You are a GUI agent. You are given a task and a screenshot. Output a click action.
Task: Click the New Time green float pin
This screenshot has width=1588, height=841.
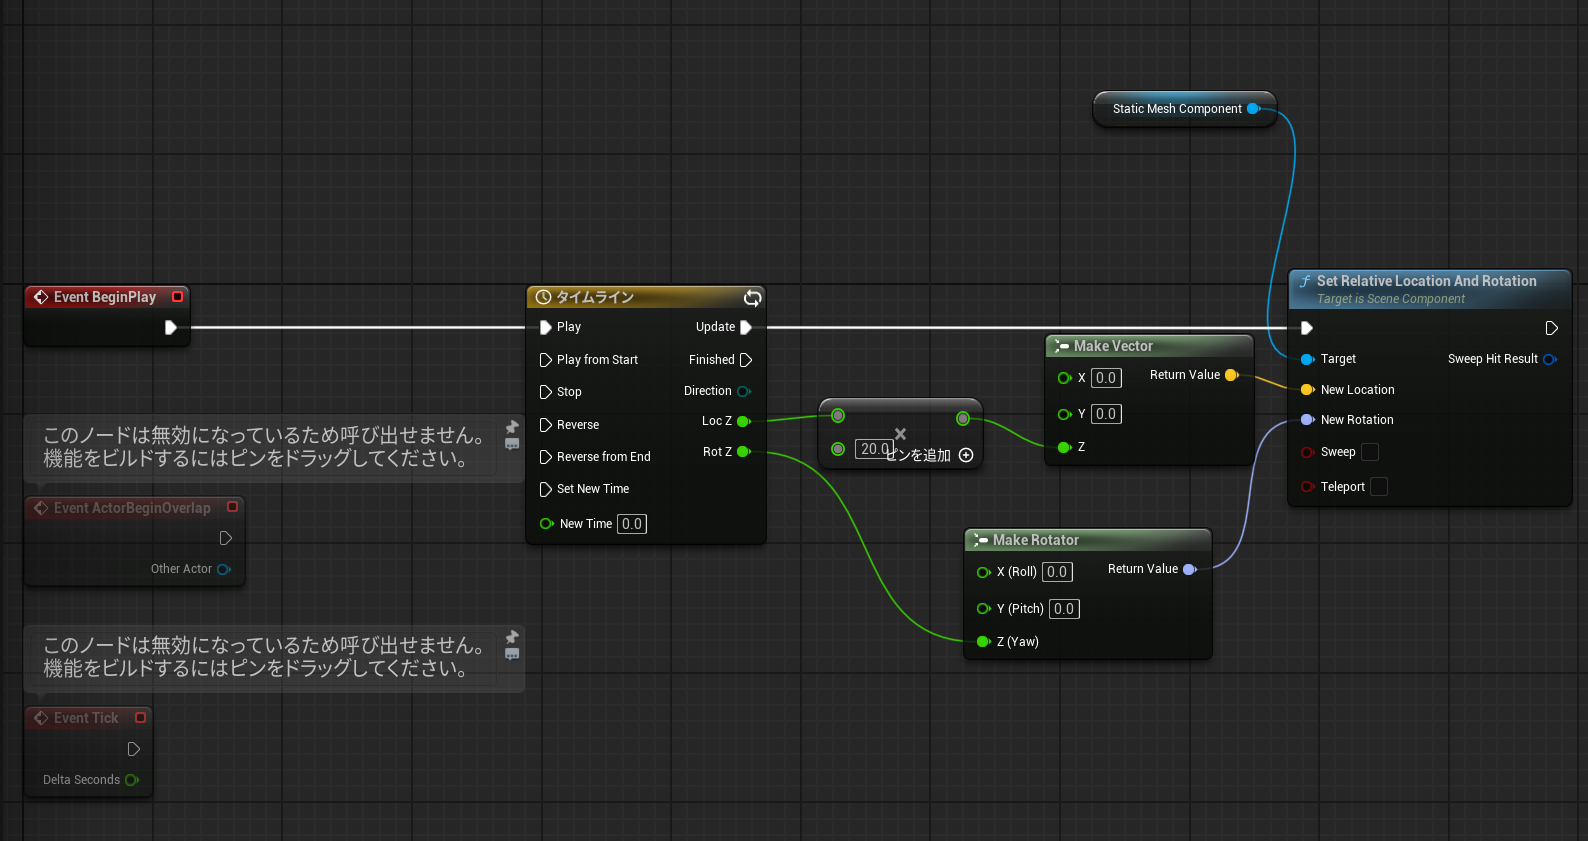tap(547, 524)
